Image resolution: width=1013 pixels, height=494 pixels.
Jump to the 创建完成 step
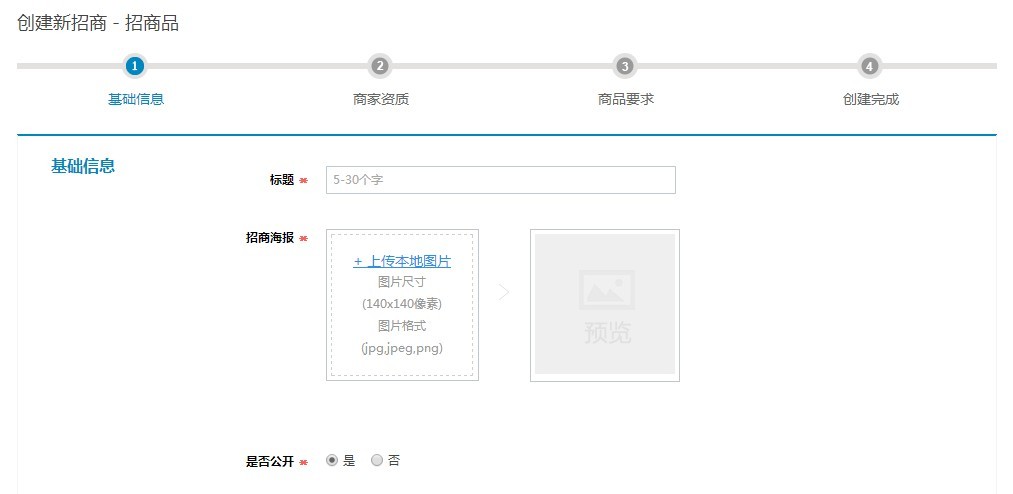click(871, 99)
